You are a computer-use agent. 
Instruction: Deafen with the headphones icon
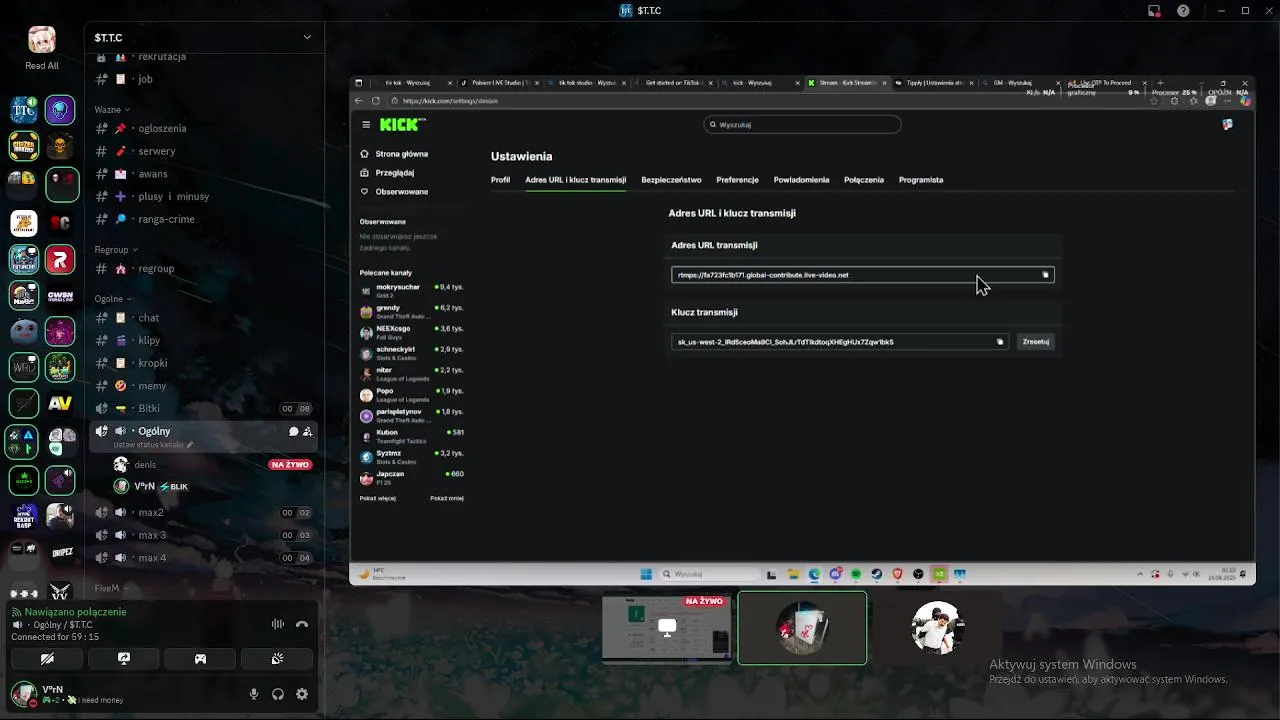(x=278, y=694)
